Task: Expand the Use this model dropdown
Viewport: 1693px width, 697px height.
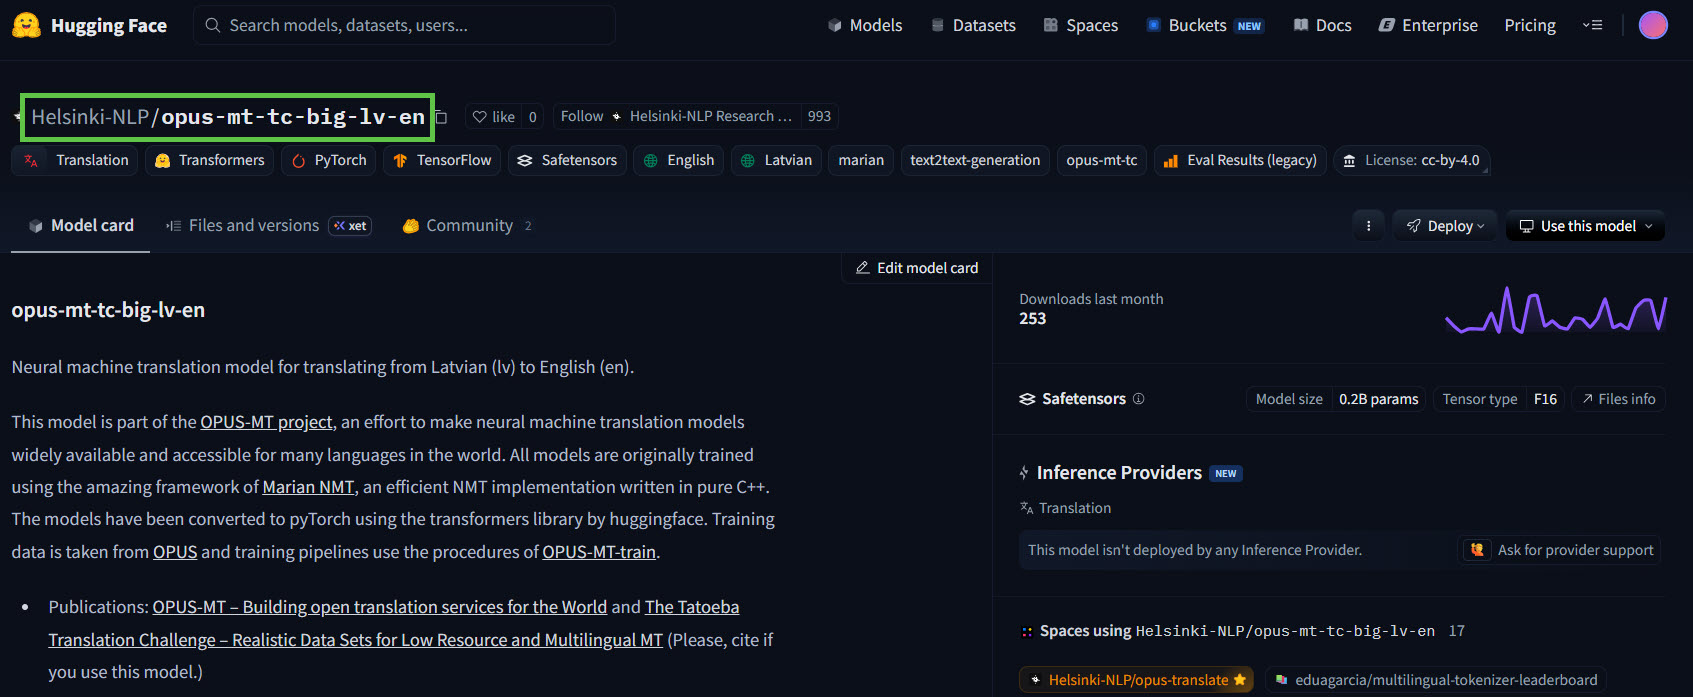Action: (1586, 226)
